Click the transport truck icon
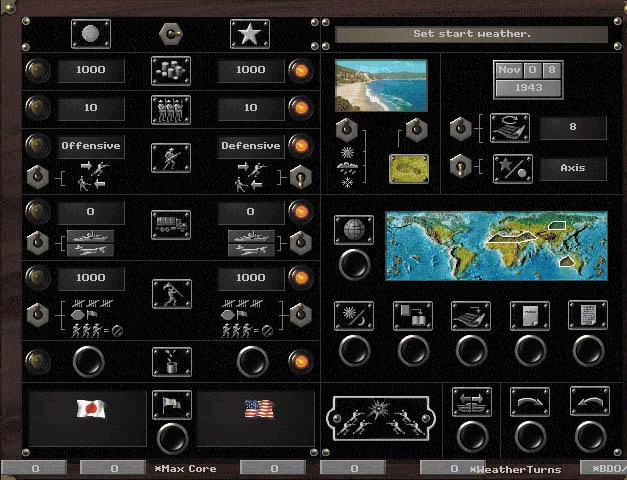This screenshot has width=627, height=480. click(171, 220)
